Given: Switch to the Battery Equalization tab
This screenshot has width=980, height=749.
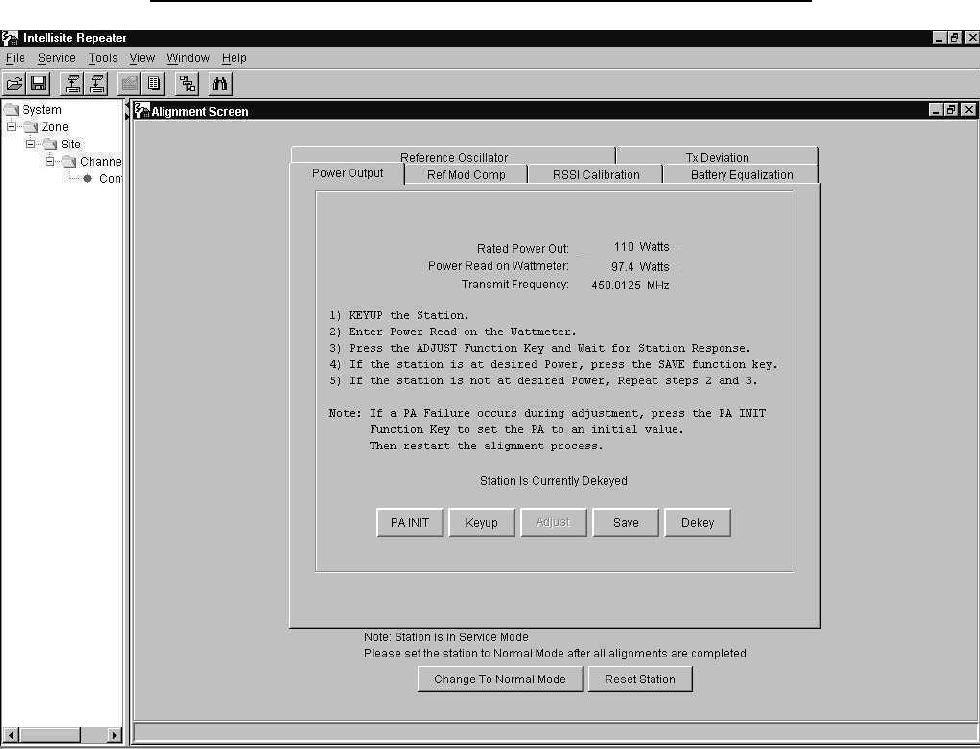Looking at the screenshot, I should click(x=741, y=174).
